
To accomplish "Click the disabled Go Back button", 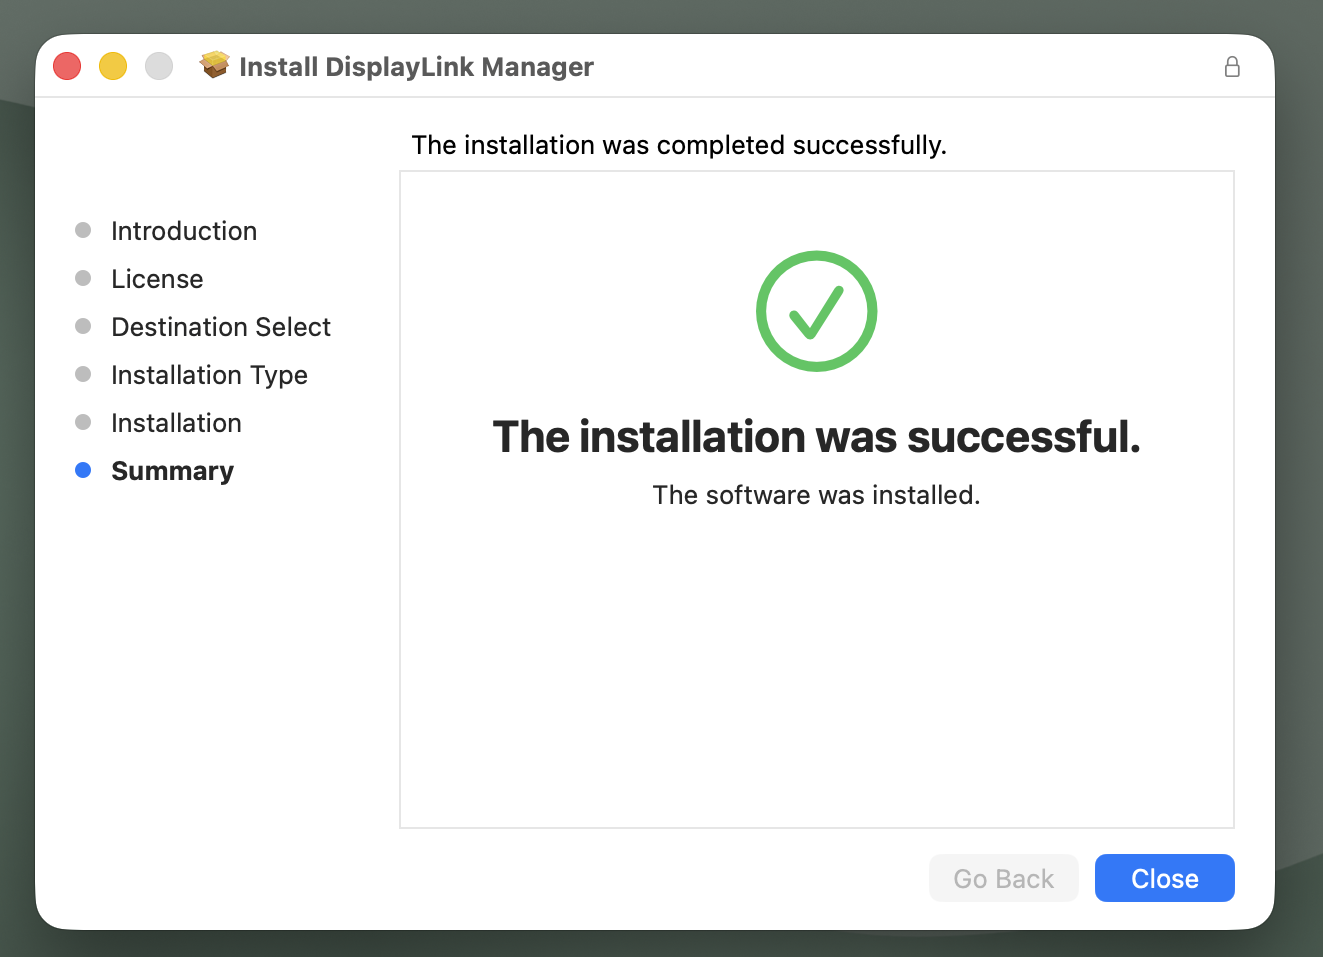I will point(1003,878).
